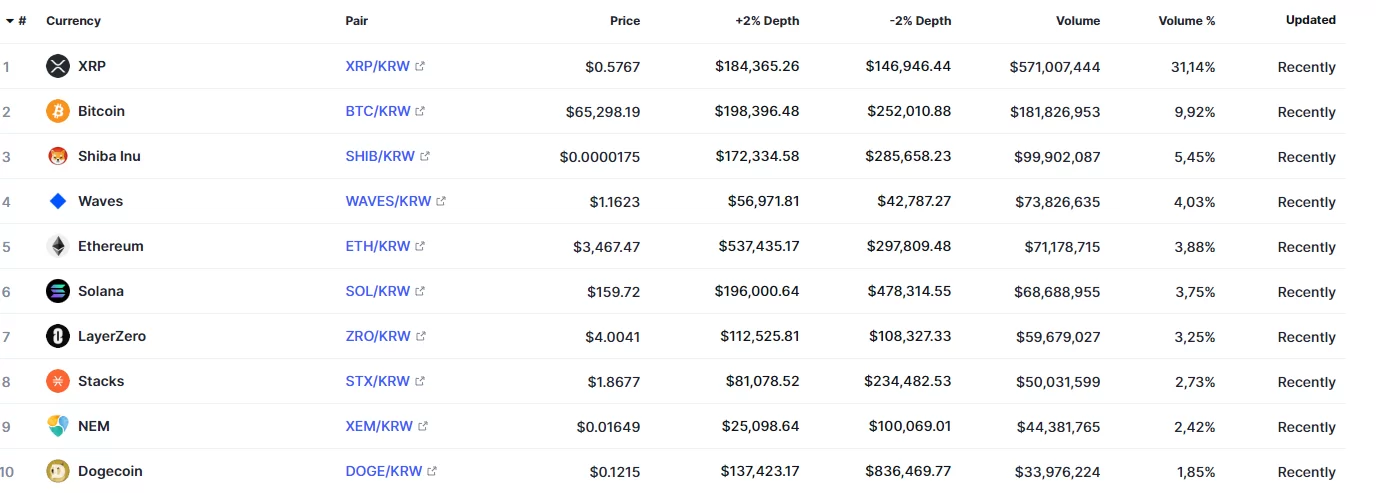Click the Updated column header

1310,20
